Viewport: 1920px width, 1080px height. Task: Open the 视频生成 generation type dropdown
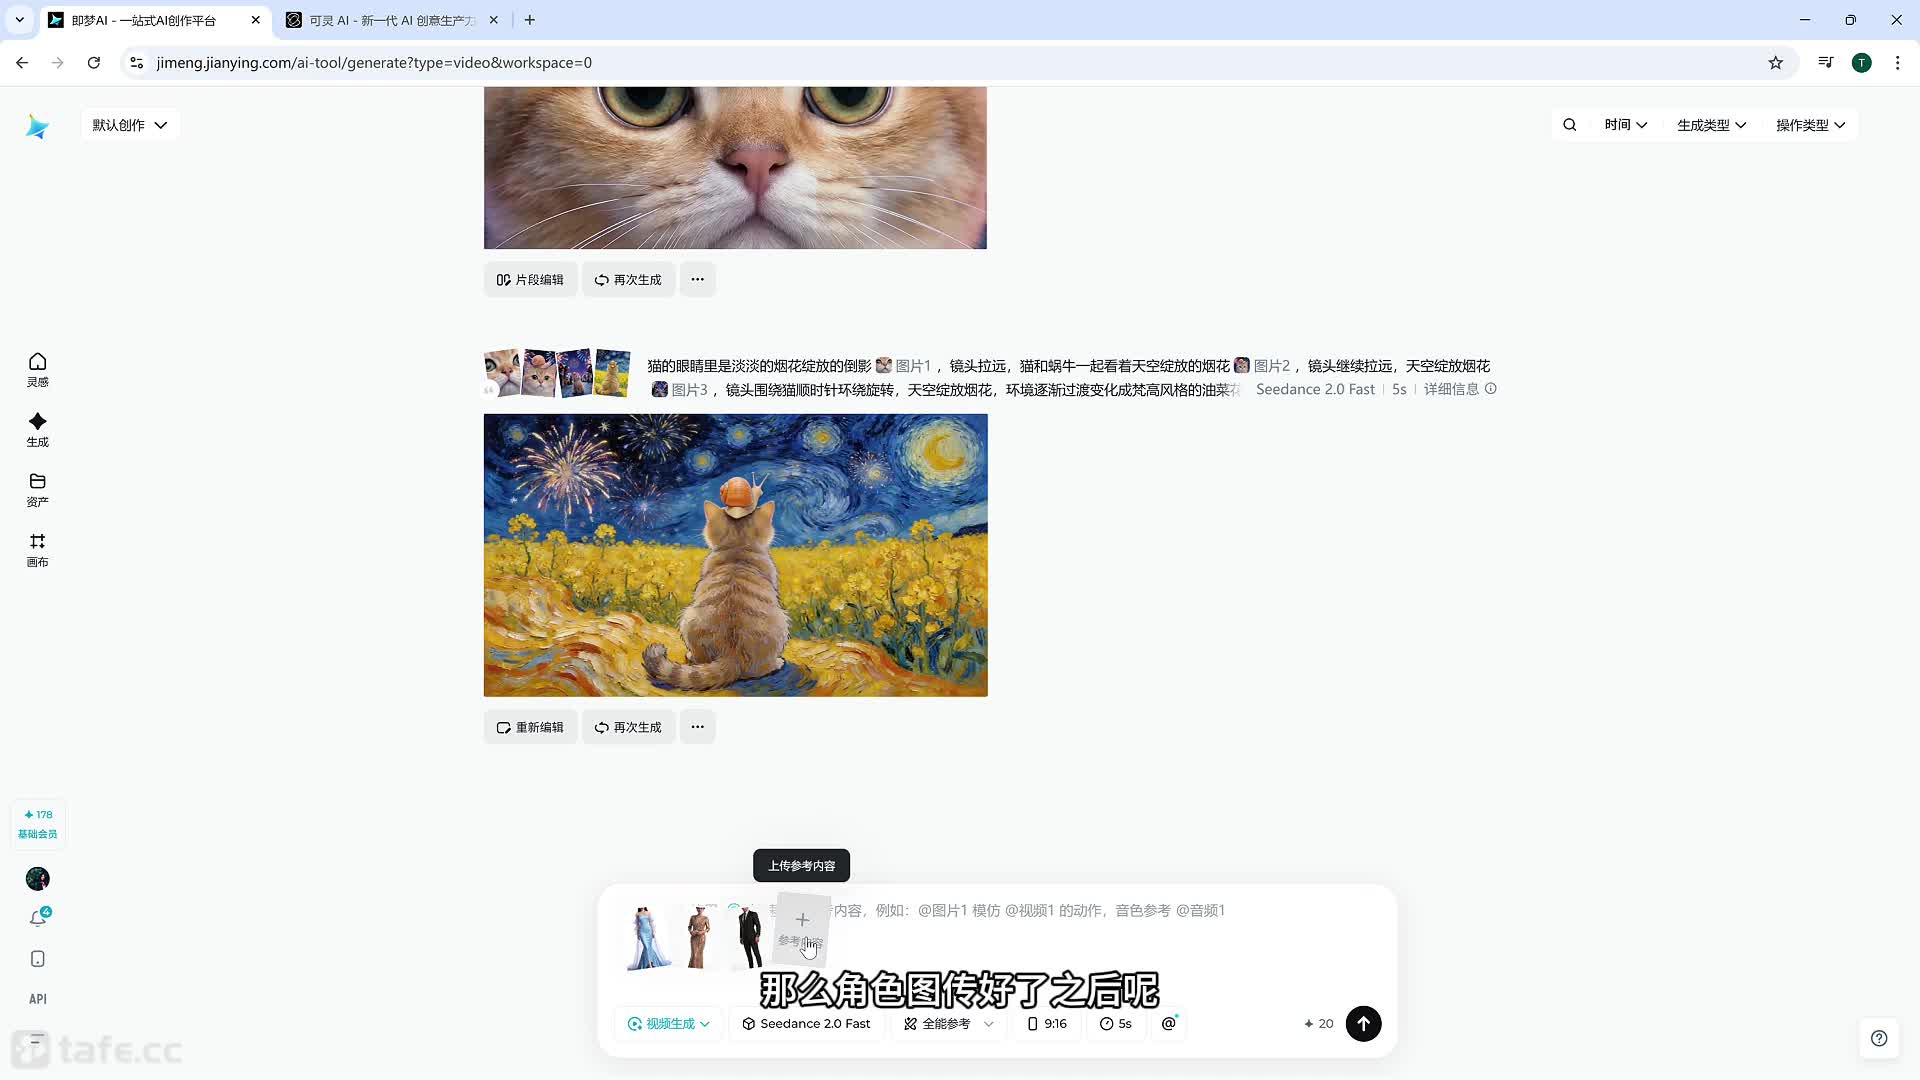pyautogui.click(x=667, y=1023)
